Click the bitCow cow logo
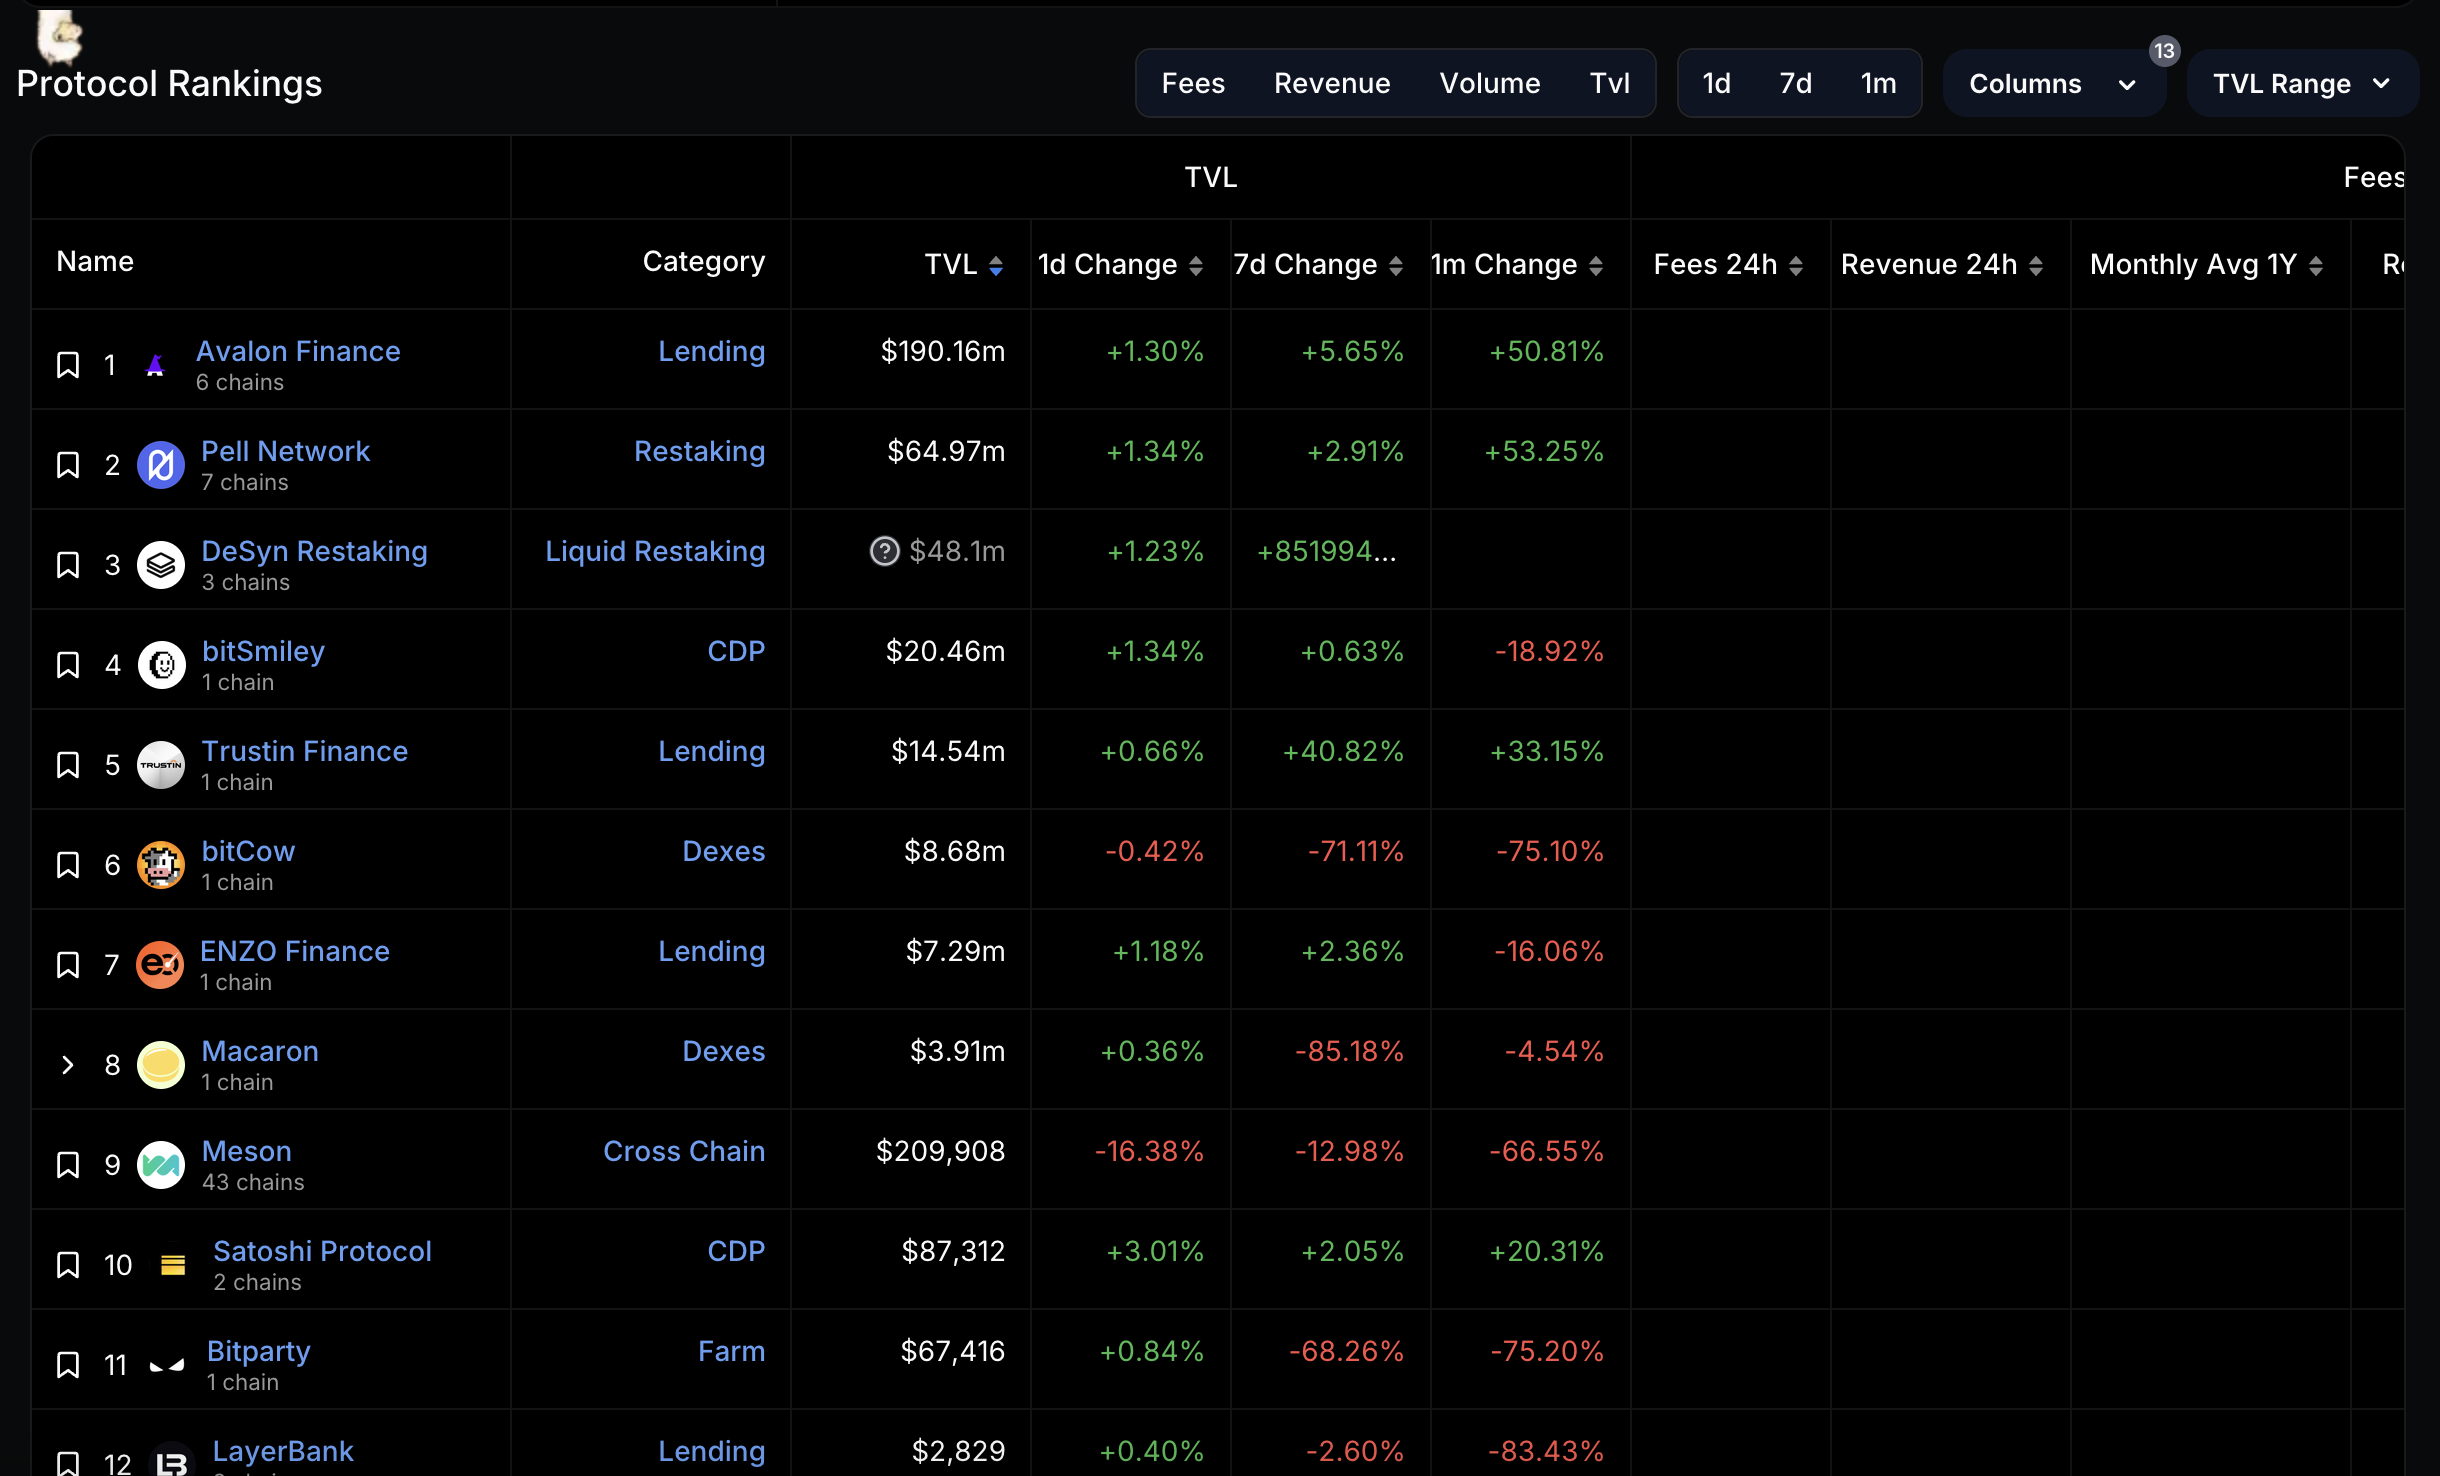Image resolution: width=2440 pixels, height=1476 pixels. pyautogui.click(x=161, y=865)
